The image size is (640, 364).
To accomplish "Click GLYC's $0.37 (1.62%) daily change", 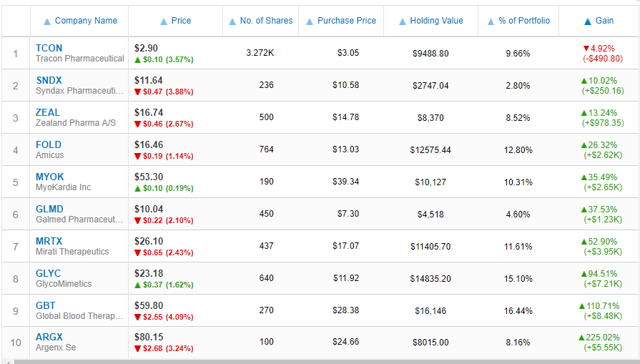I will click(x=164, y=285).
